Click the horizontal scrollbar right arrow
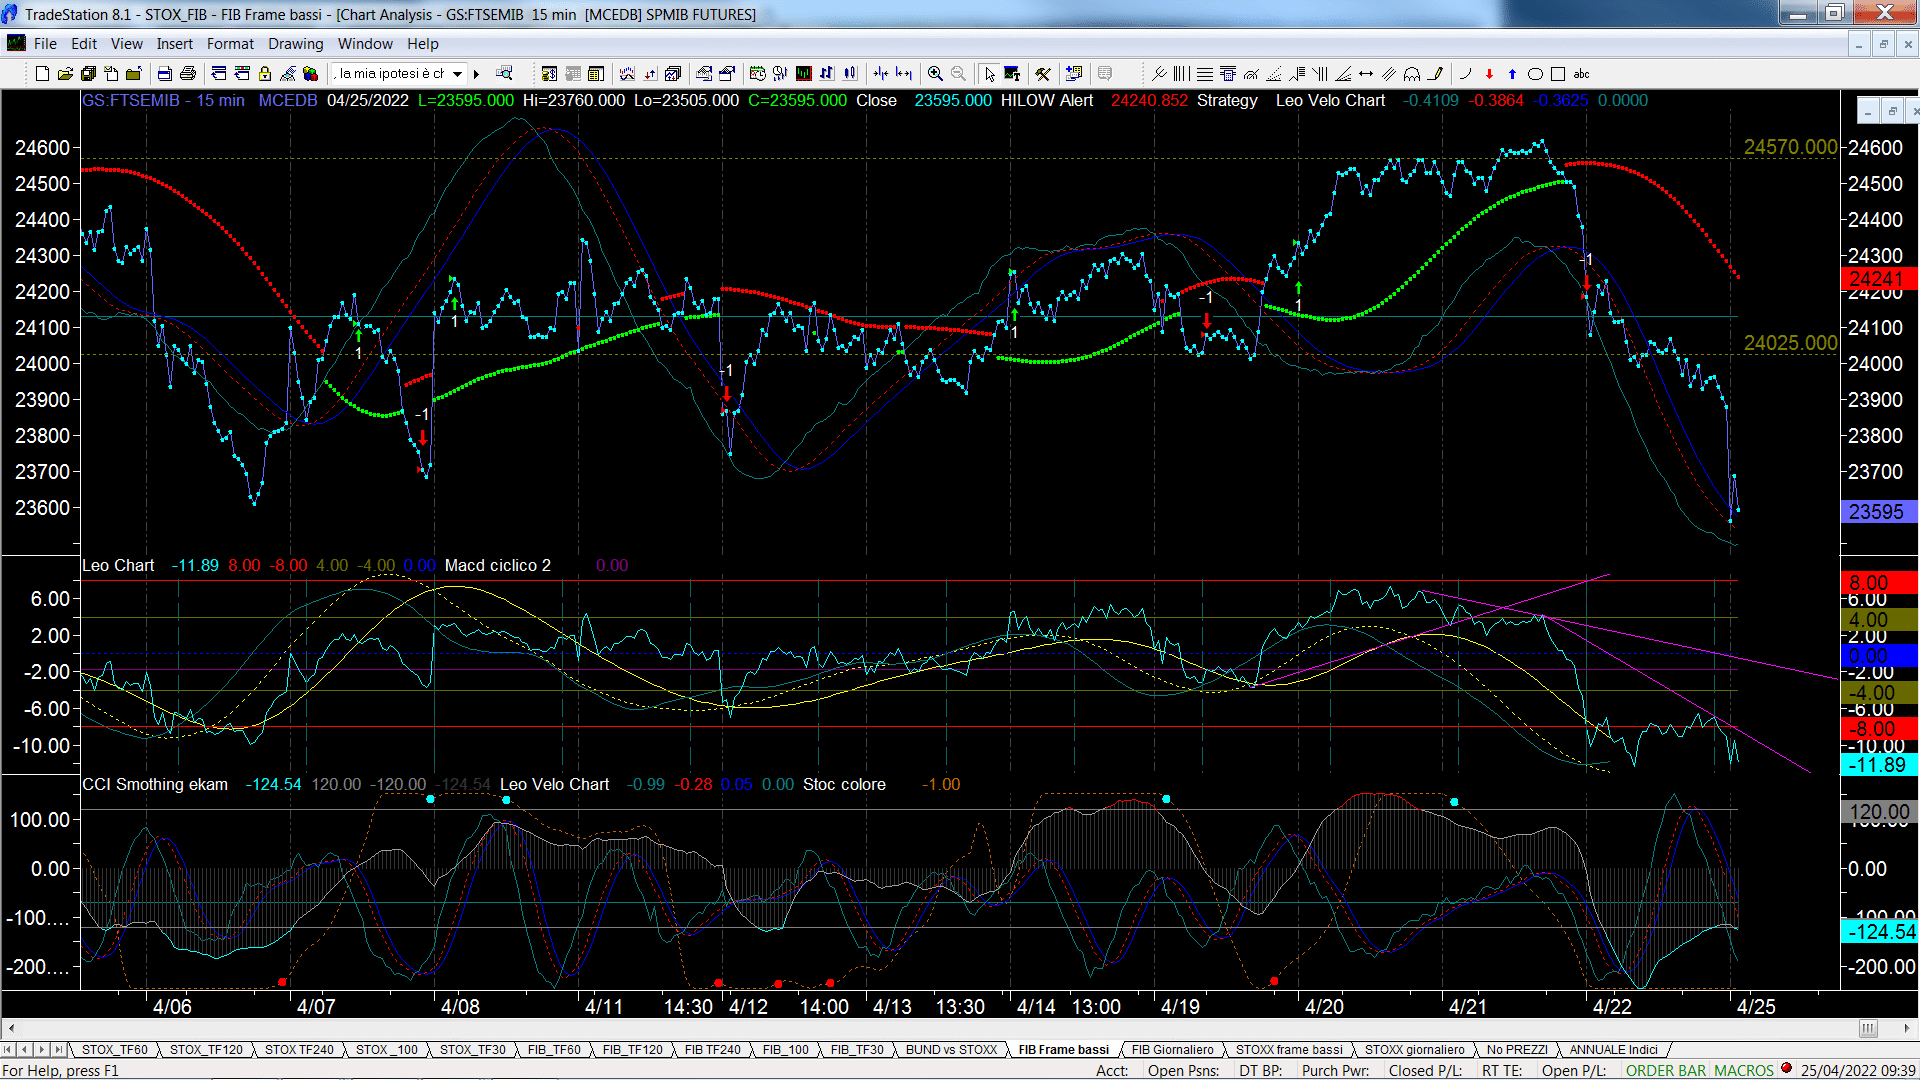The width and height of the screenshot is (1920, 1080). [1906, 1029]
